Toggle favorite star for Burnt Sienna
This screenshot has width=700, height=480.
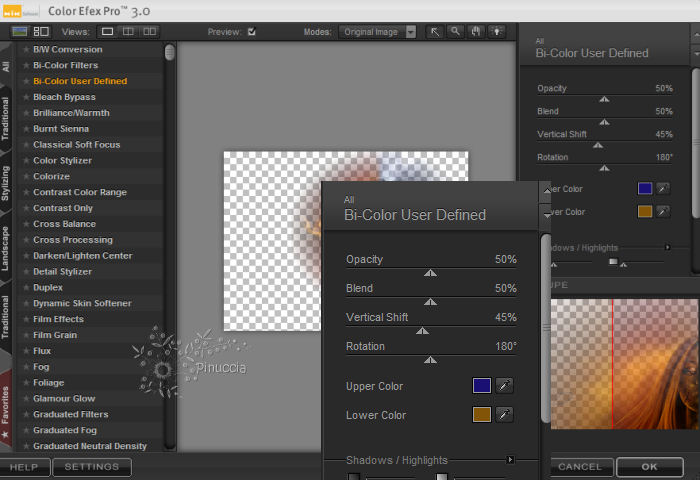pyautogui.click(x=26, y=129)
